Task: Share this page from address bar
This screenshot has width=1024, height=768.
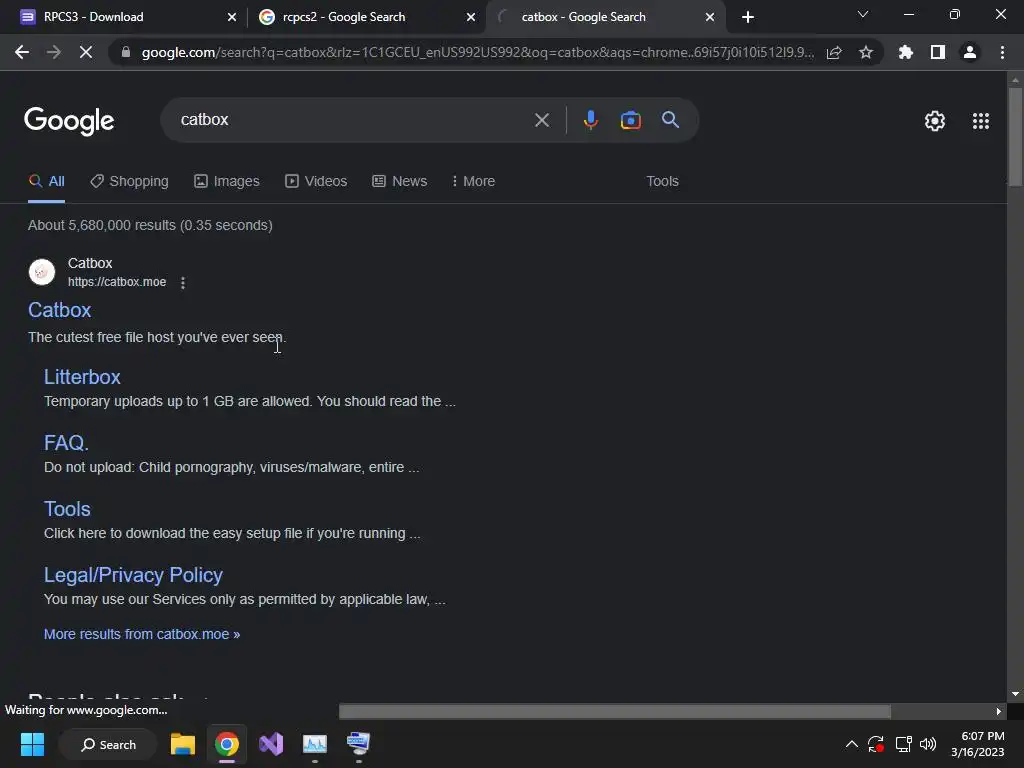Action: [x=834, y=52]
